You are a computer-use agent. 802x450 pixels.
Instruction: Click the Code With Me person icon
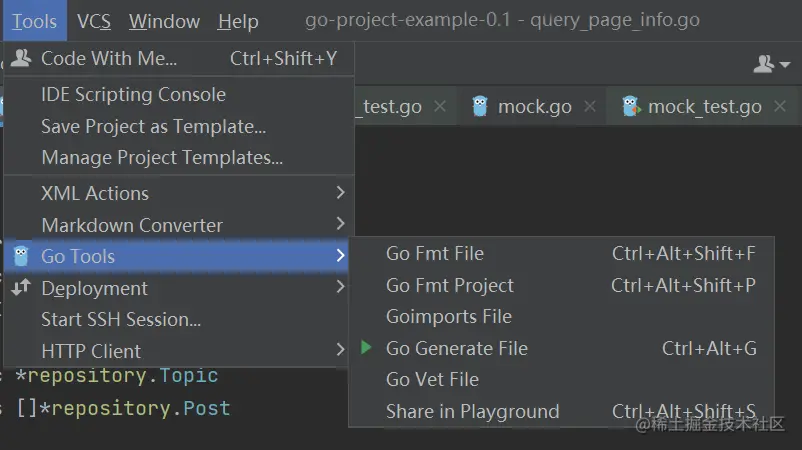pos(21,58)
